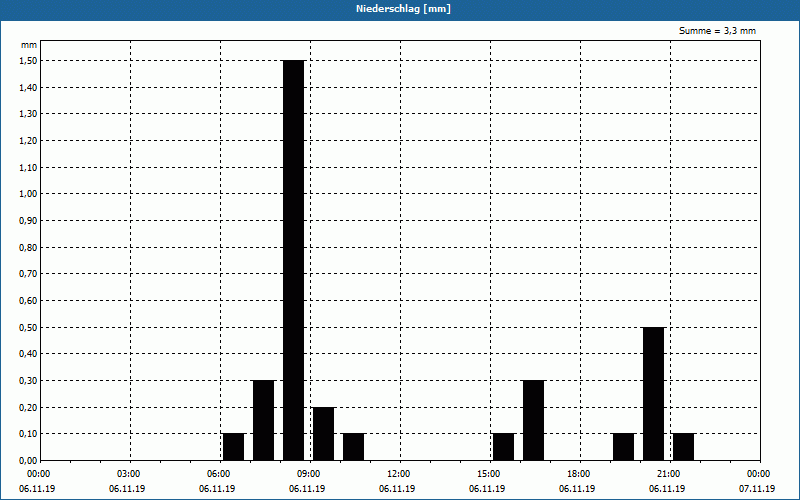
Task: Click the 00:00 time label above 06.11.19
Action: 38,474
